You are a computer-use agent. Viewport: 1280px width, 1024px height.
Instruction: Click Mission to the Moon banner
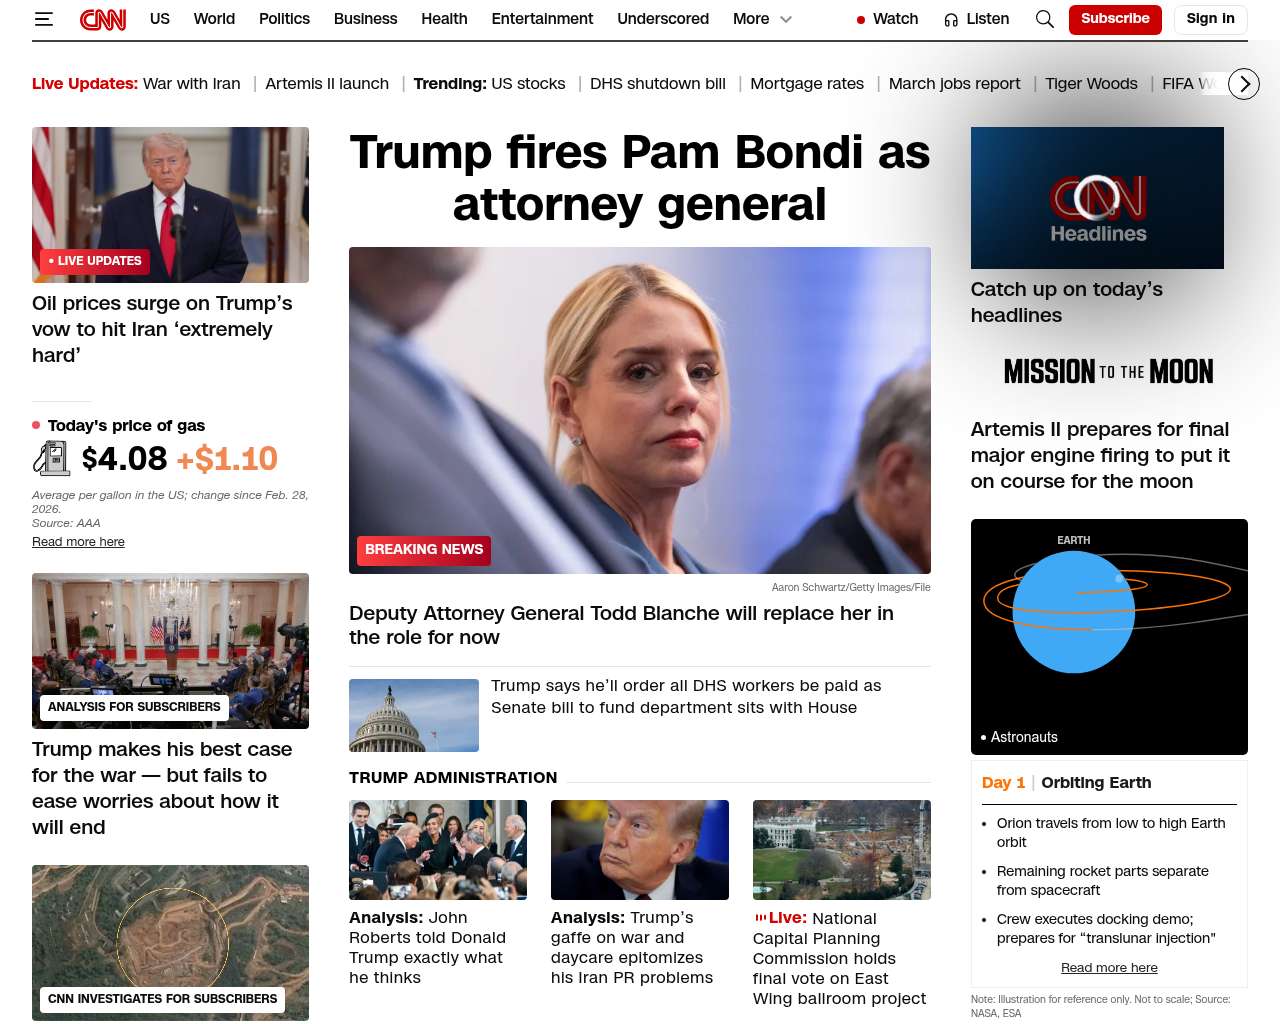(1108, 372)
